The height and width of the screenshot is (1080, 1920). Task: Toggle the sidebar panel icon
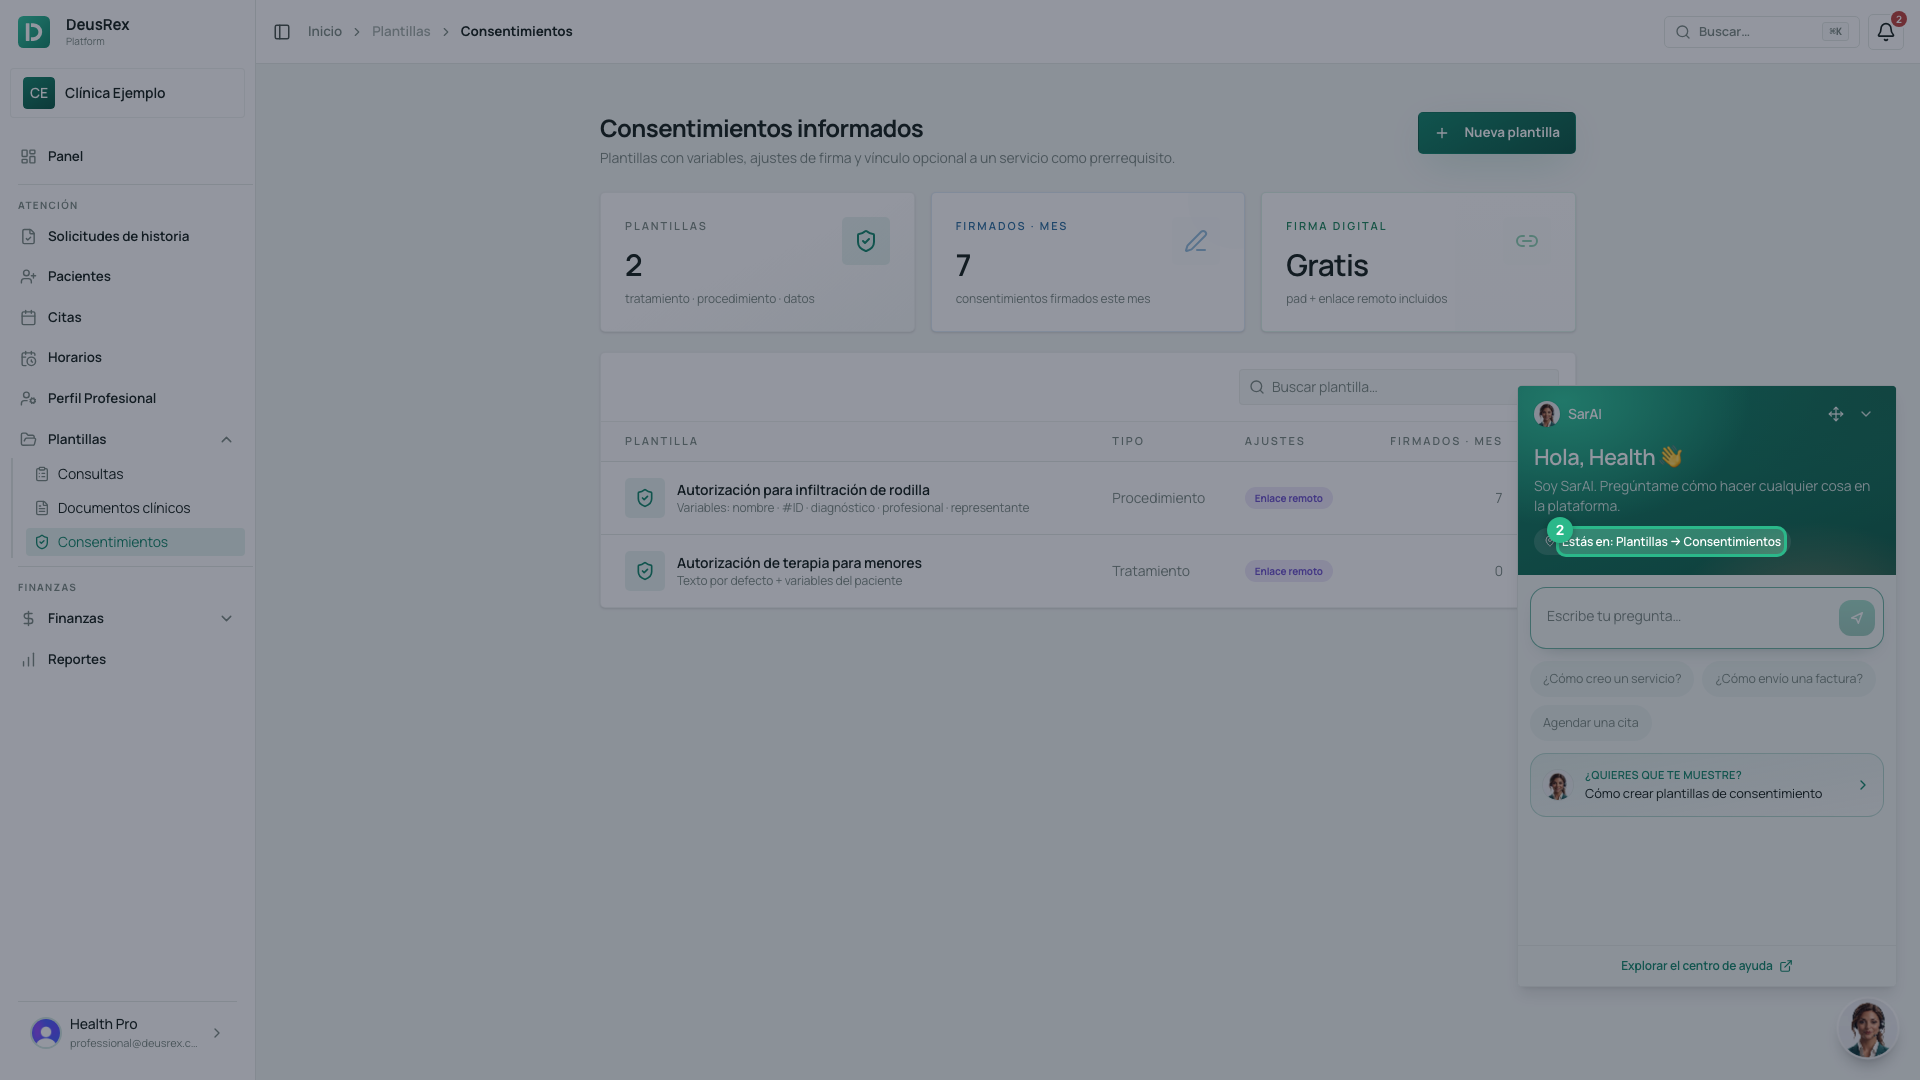(282, 32)
